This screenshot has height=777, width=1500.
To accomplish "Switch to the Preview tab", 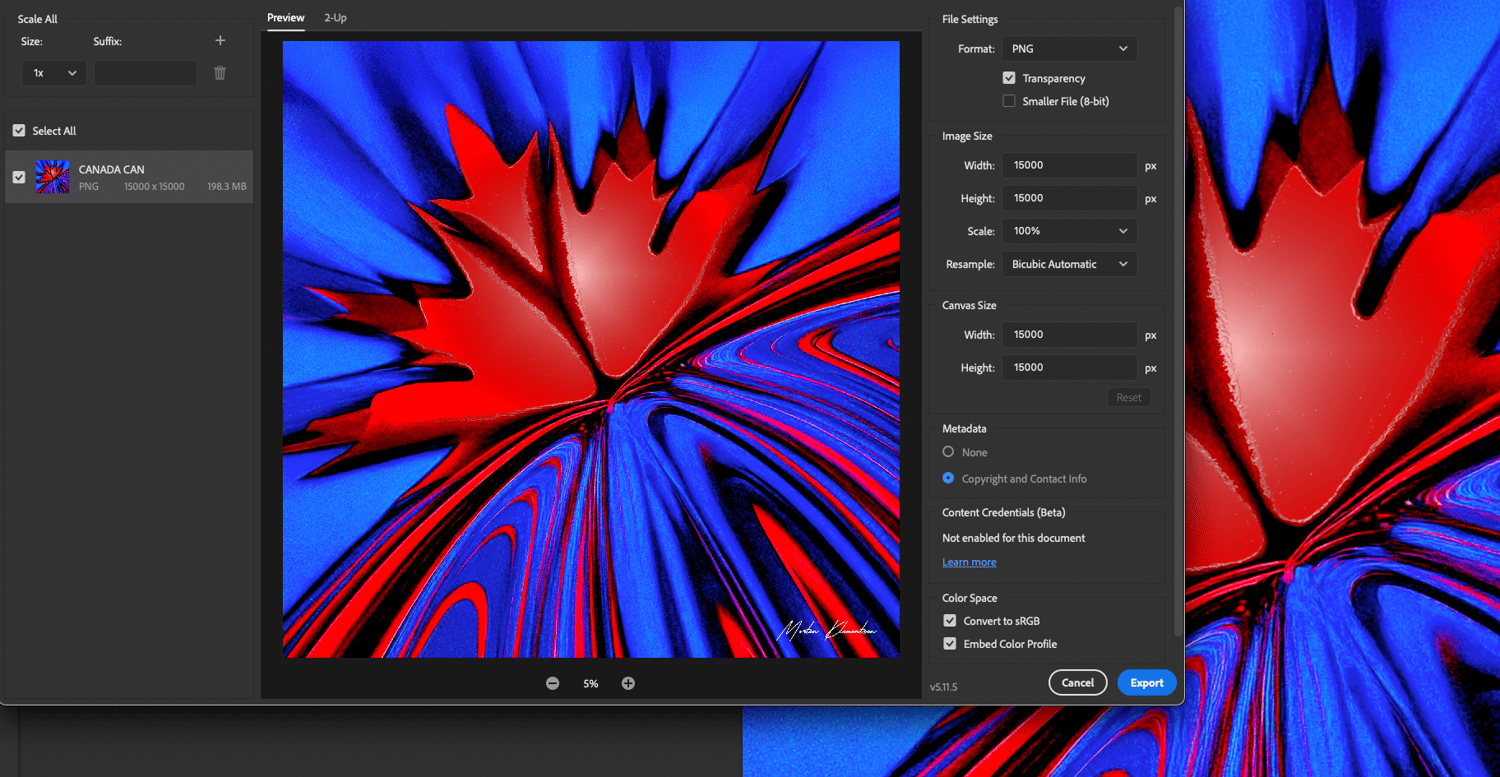I will coord(286,18).
